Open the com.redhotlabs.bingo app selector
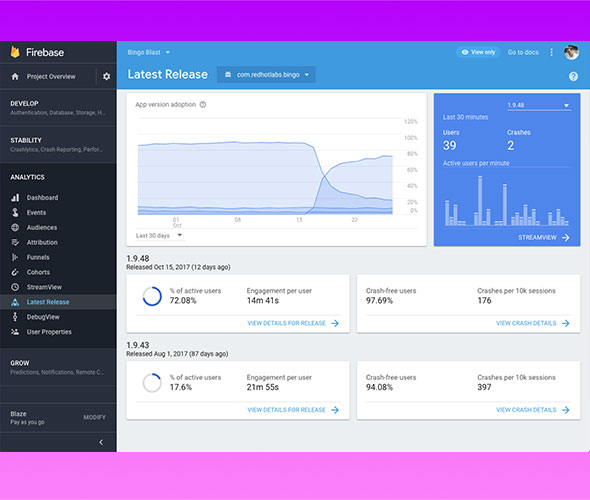Viewport: 590px width, 500px height. pos(266,74)
